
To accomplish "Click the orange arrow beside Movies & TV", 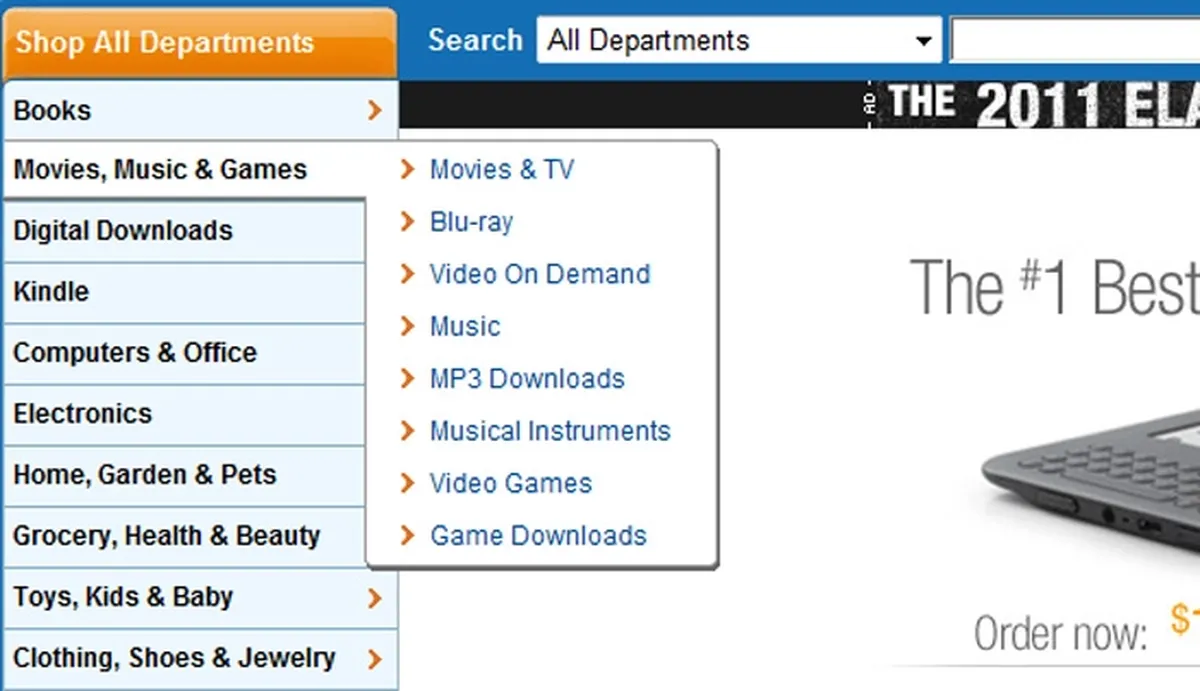I will coord(407,169).
